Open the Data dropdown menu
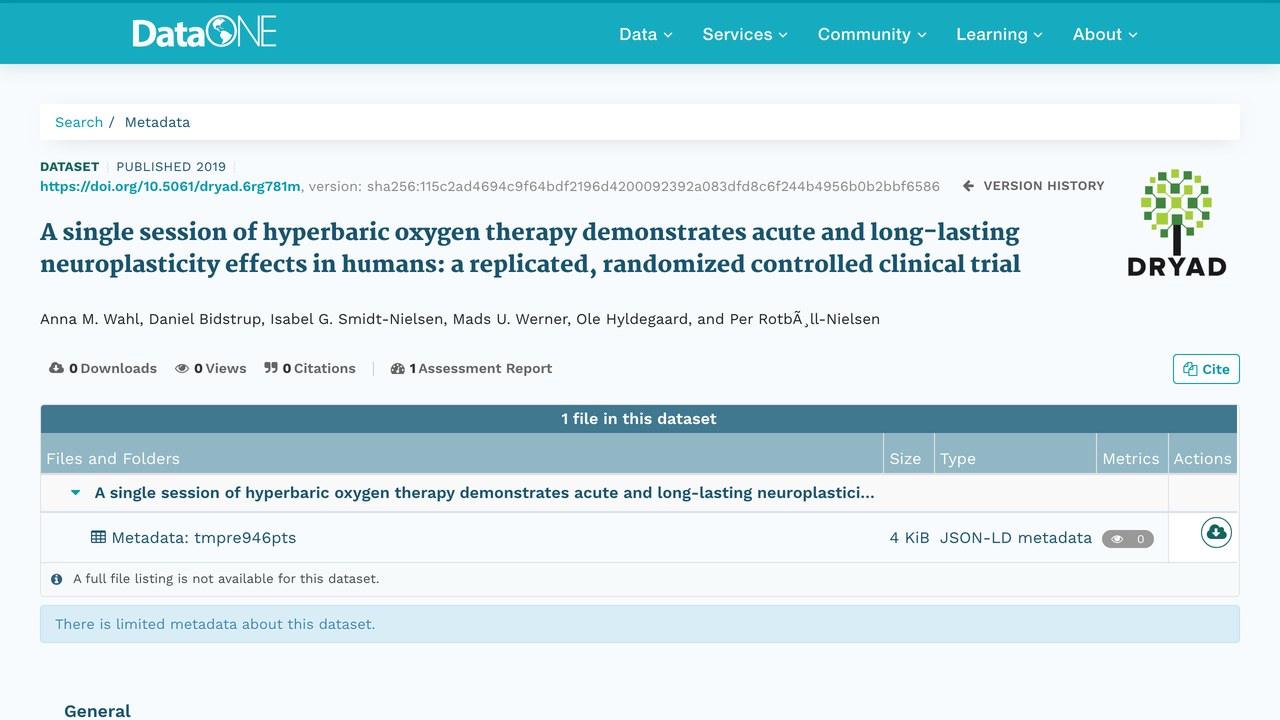 [x=646, y=34]
